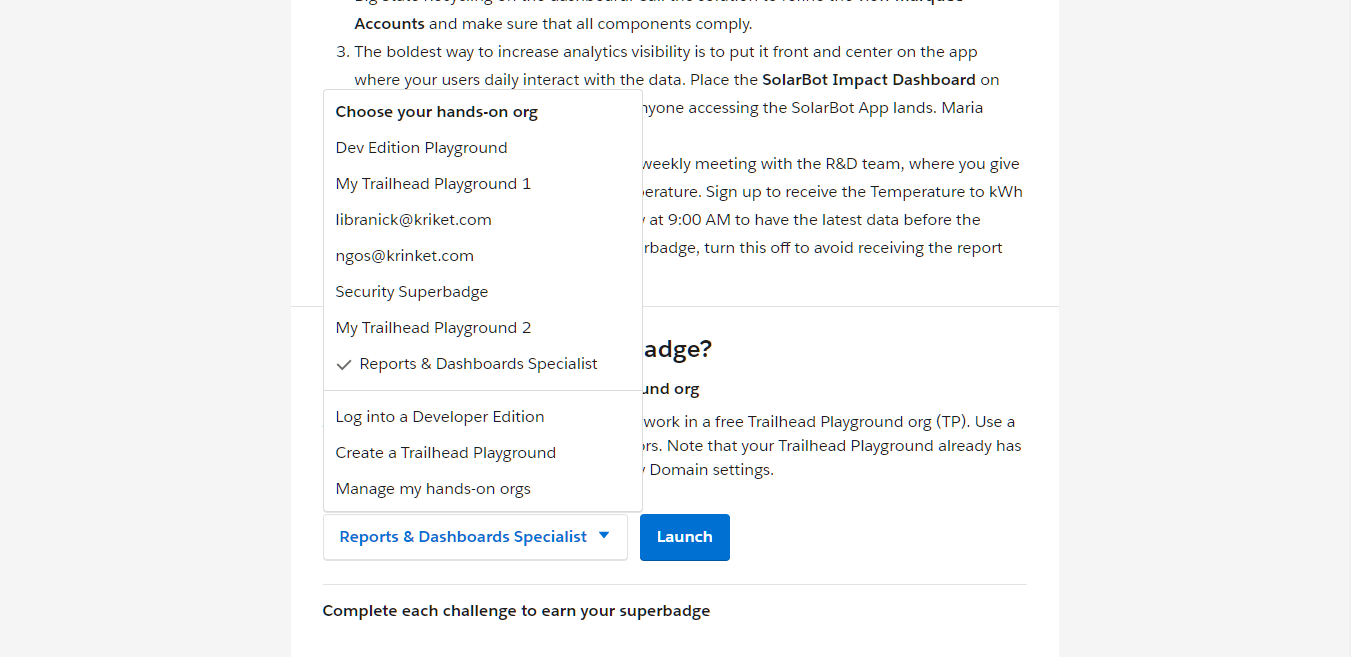Viewport: 1351px width, 657px height.
Task: Click 'Complete each challenge' heading text
Action: click(x=516, y=611)
